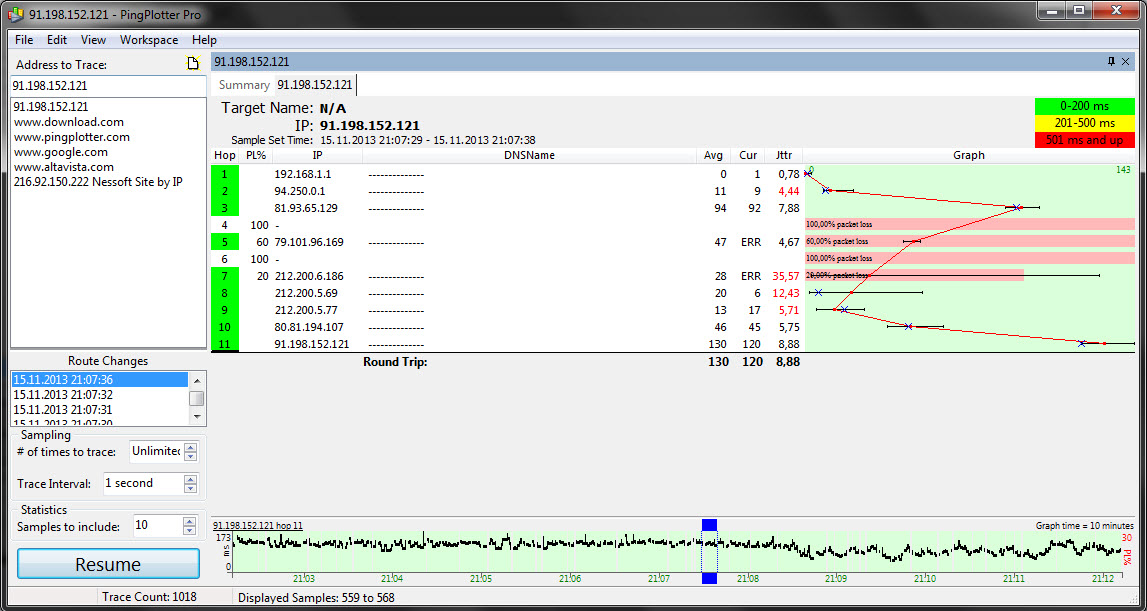This screenshot has height=611, width=1147.
Task: Open the Workspace menu
Action: tap(149, 40)
